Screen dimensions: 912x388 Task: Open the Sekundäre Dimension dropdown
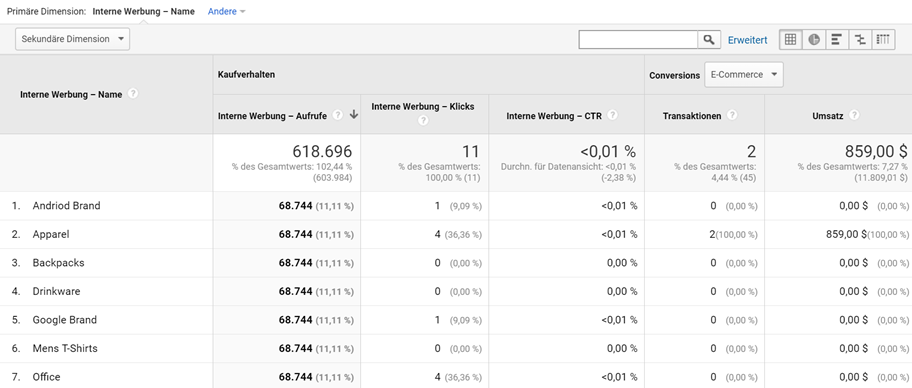click(x=72, y=39)
